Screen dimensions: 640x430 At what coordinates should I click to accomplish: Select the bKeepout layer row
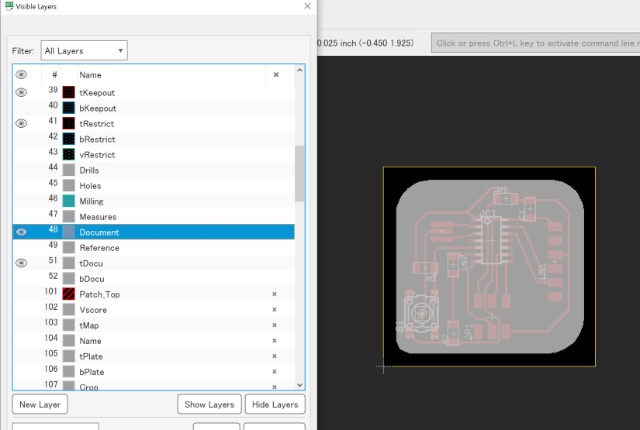tap(153, 108)
